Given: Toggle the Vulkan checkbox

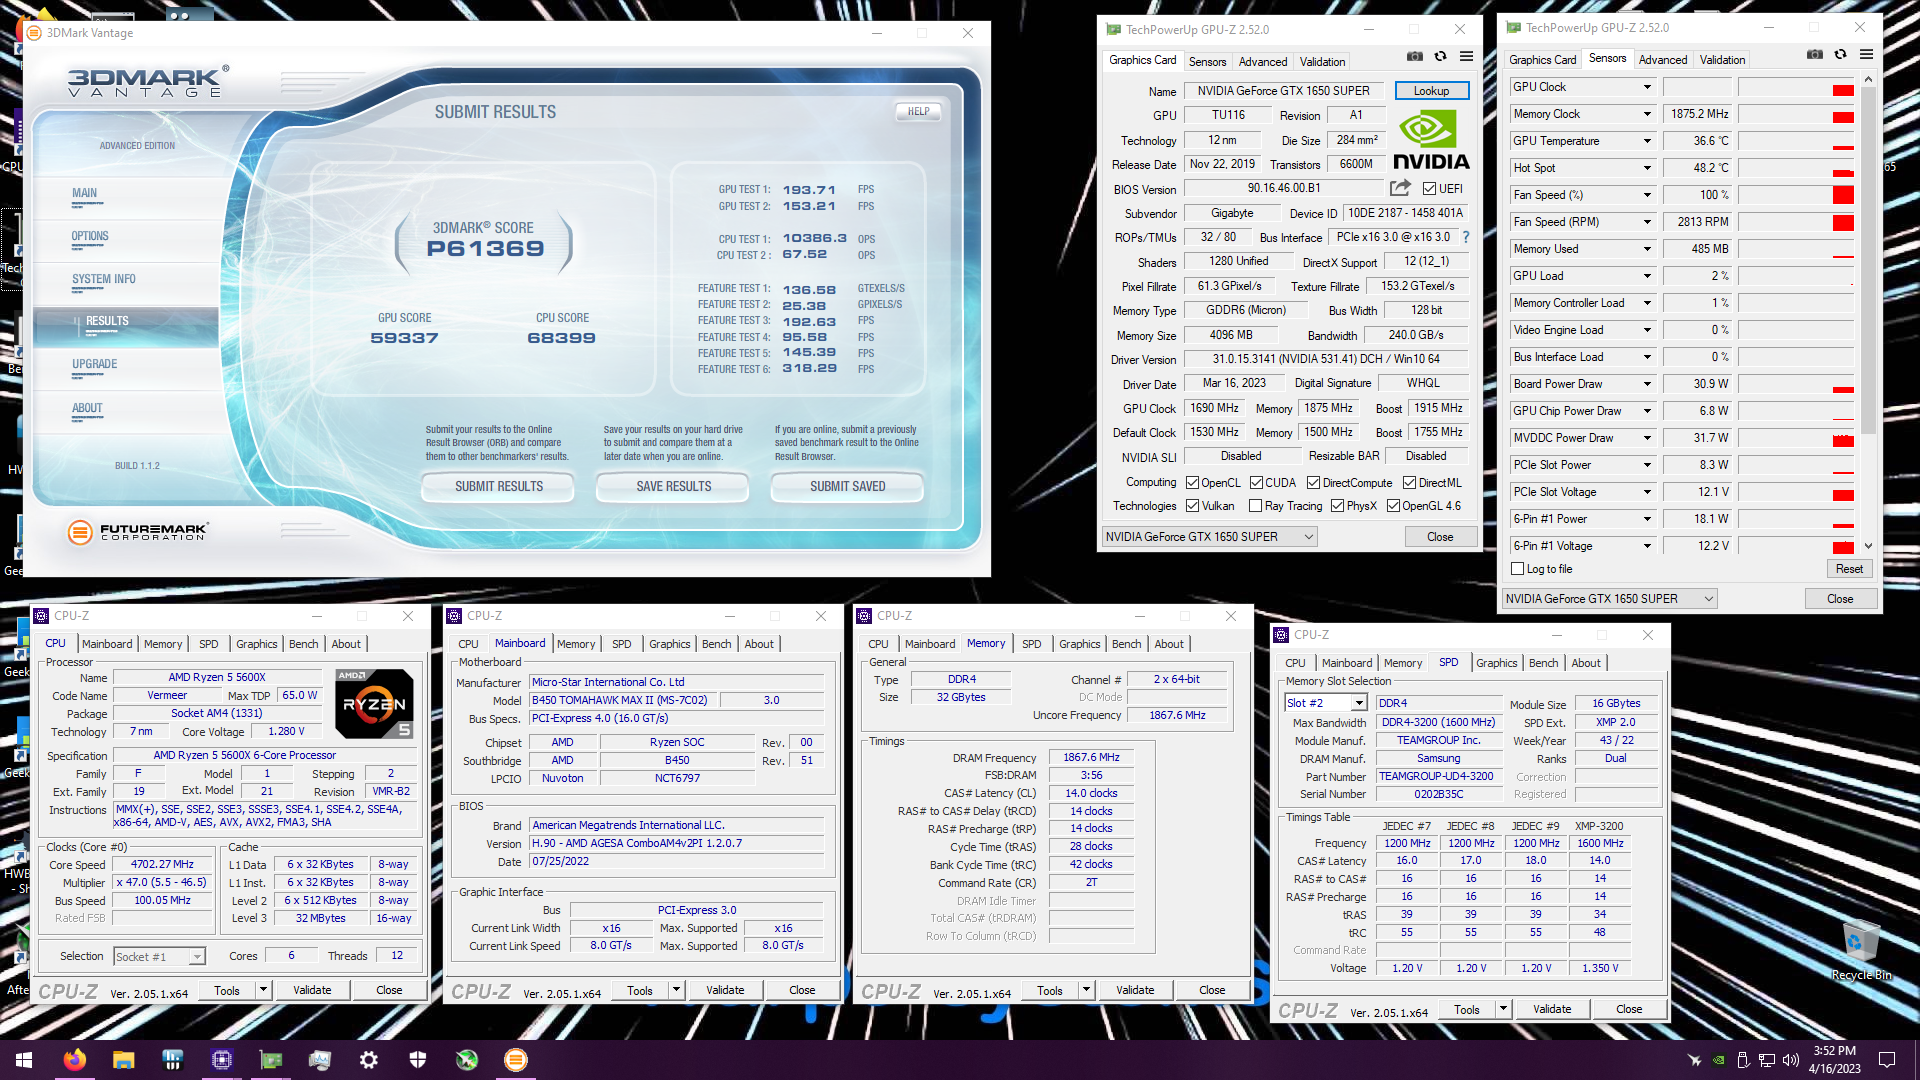Looking at the screenshot, I should [x=1193, y=506].
